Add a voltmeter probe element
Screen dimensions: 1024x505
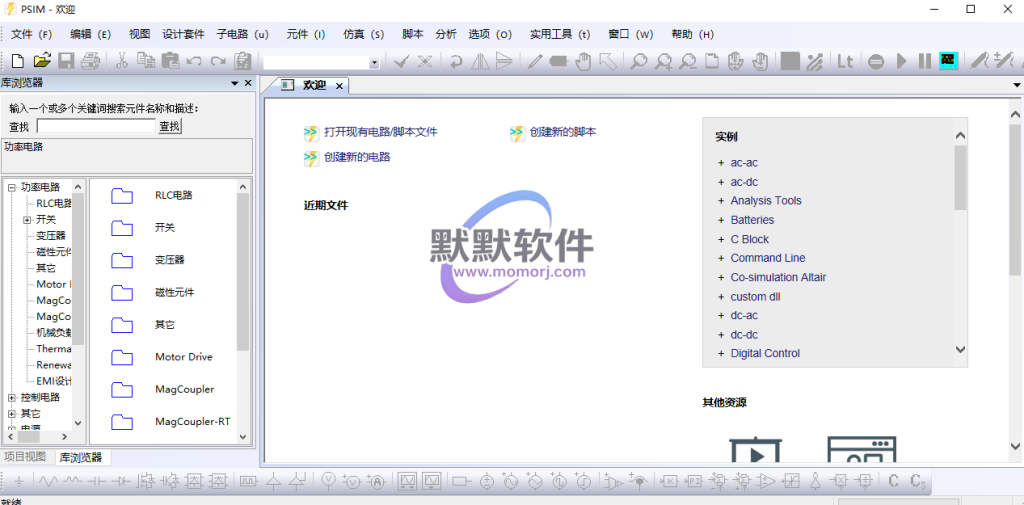coord(329,481)
